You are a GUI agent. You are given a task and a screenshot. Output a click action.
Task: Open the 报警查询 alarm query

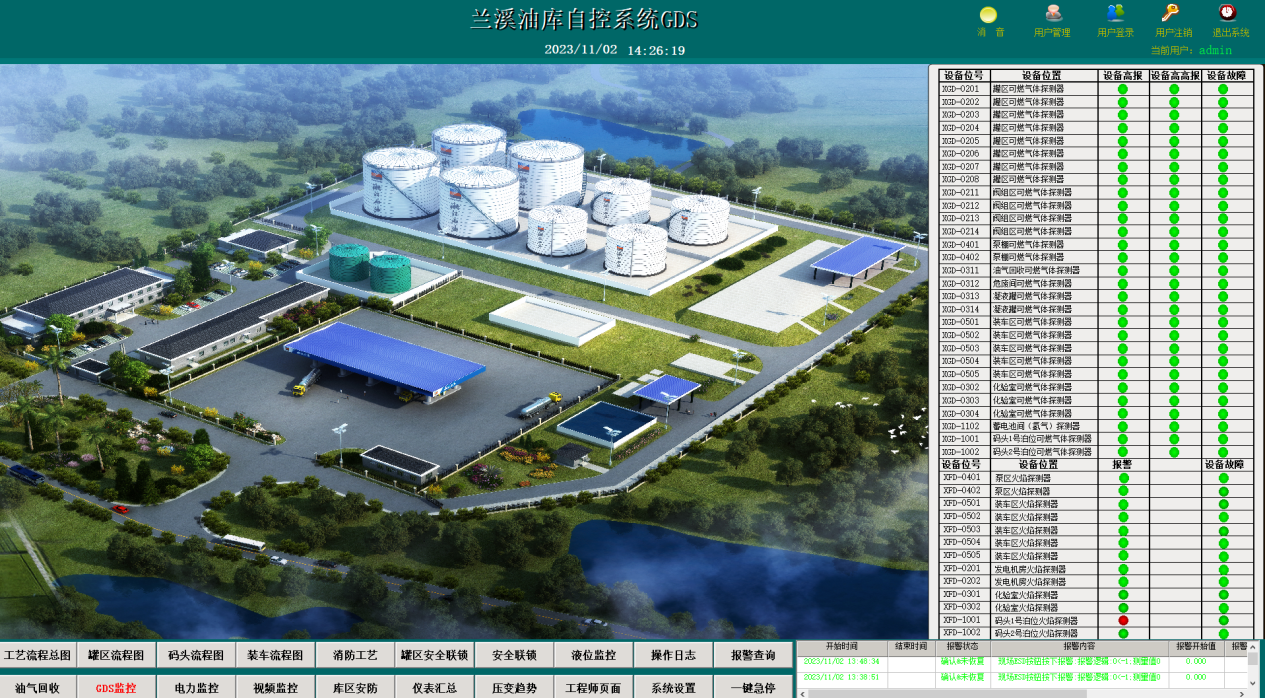[753, 656]
